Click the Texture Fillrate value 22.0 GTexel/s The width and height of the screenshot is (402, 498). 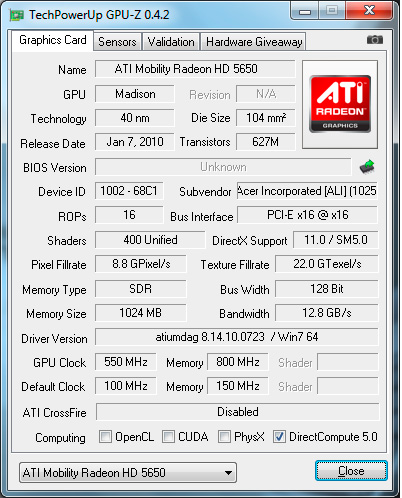pos(327,264)
